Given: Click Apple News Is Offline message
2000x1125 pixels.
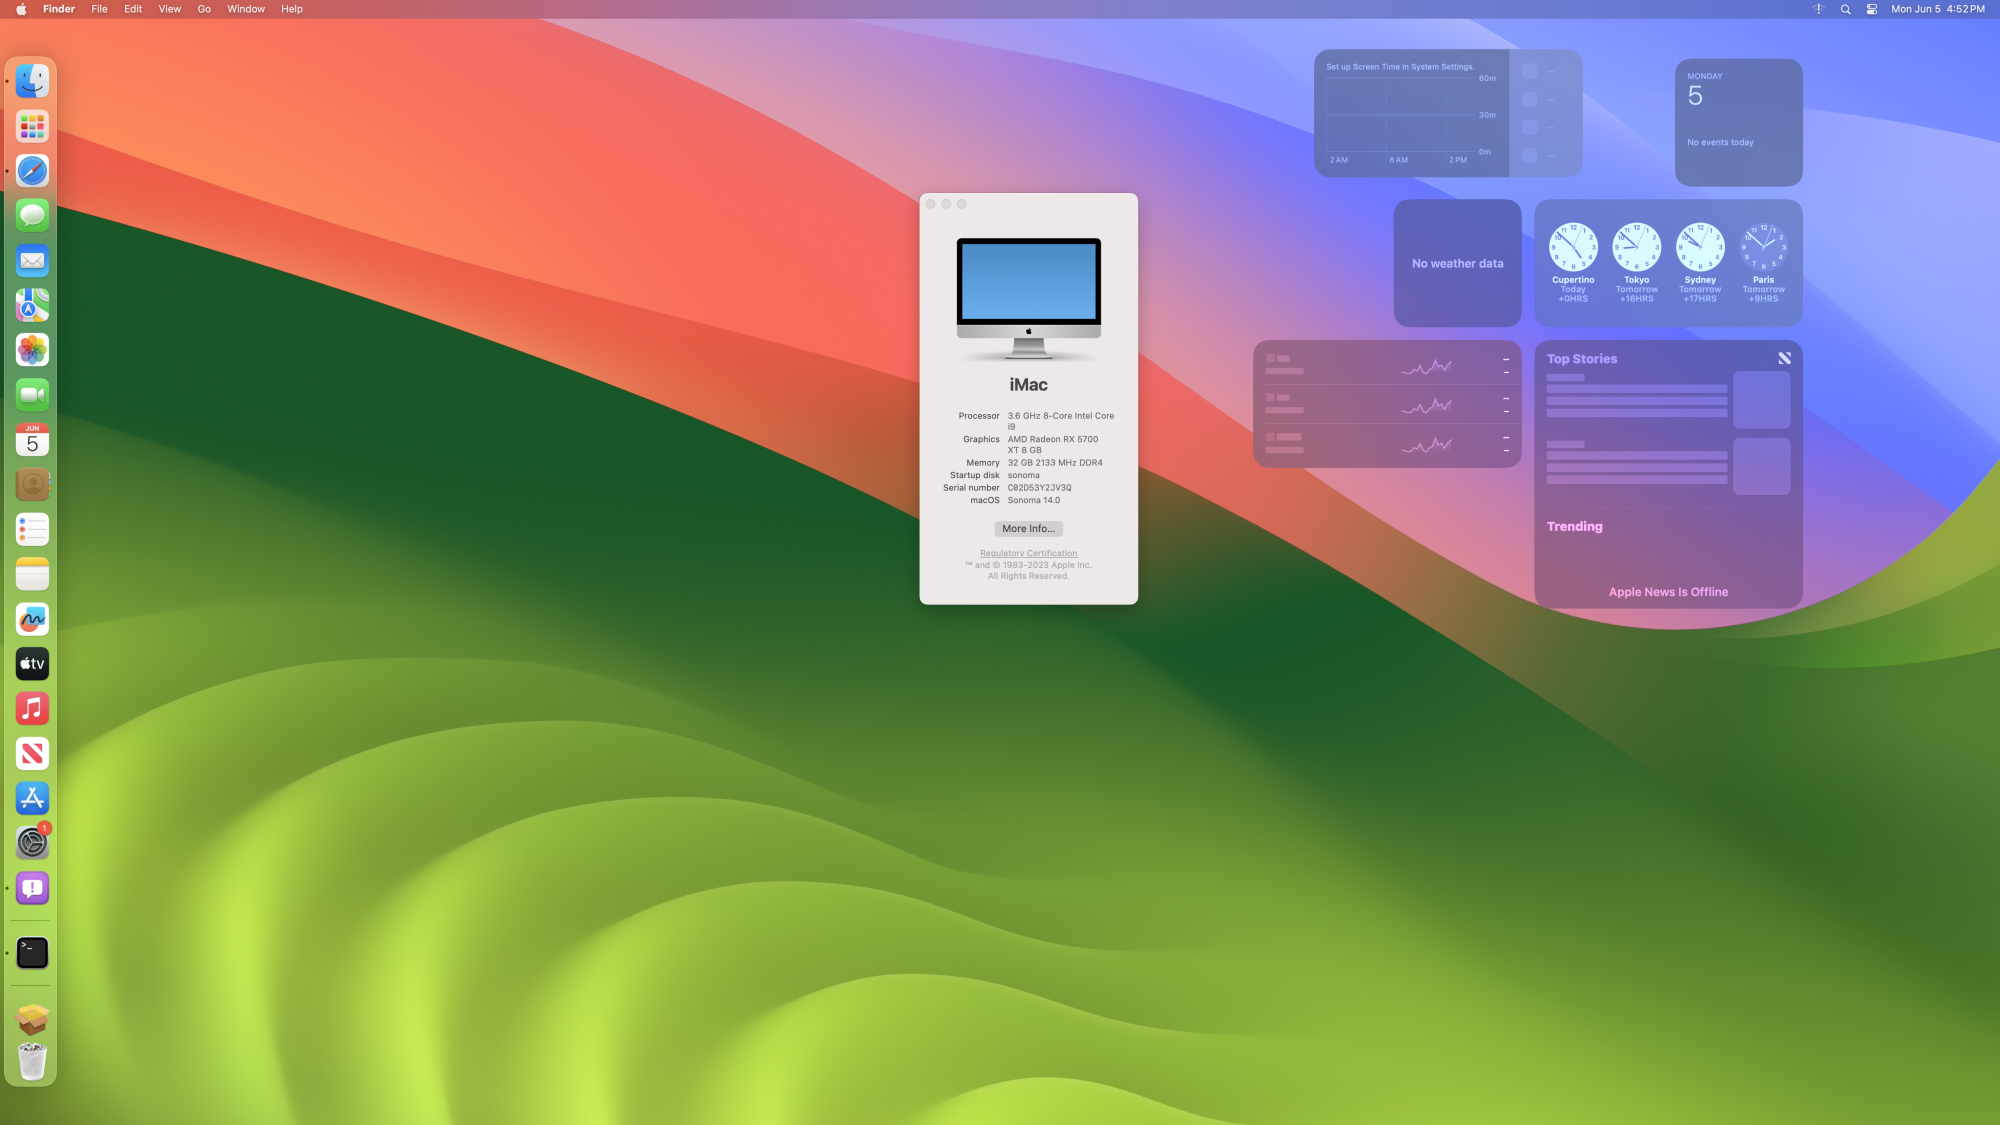Looking at the screenshot, I should click(1668, 592).
